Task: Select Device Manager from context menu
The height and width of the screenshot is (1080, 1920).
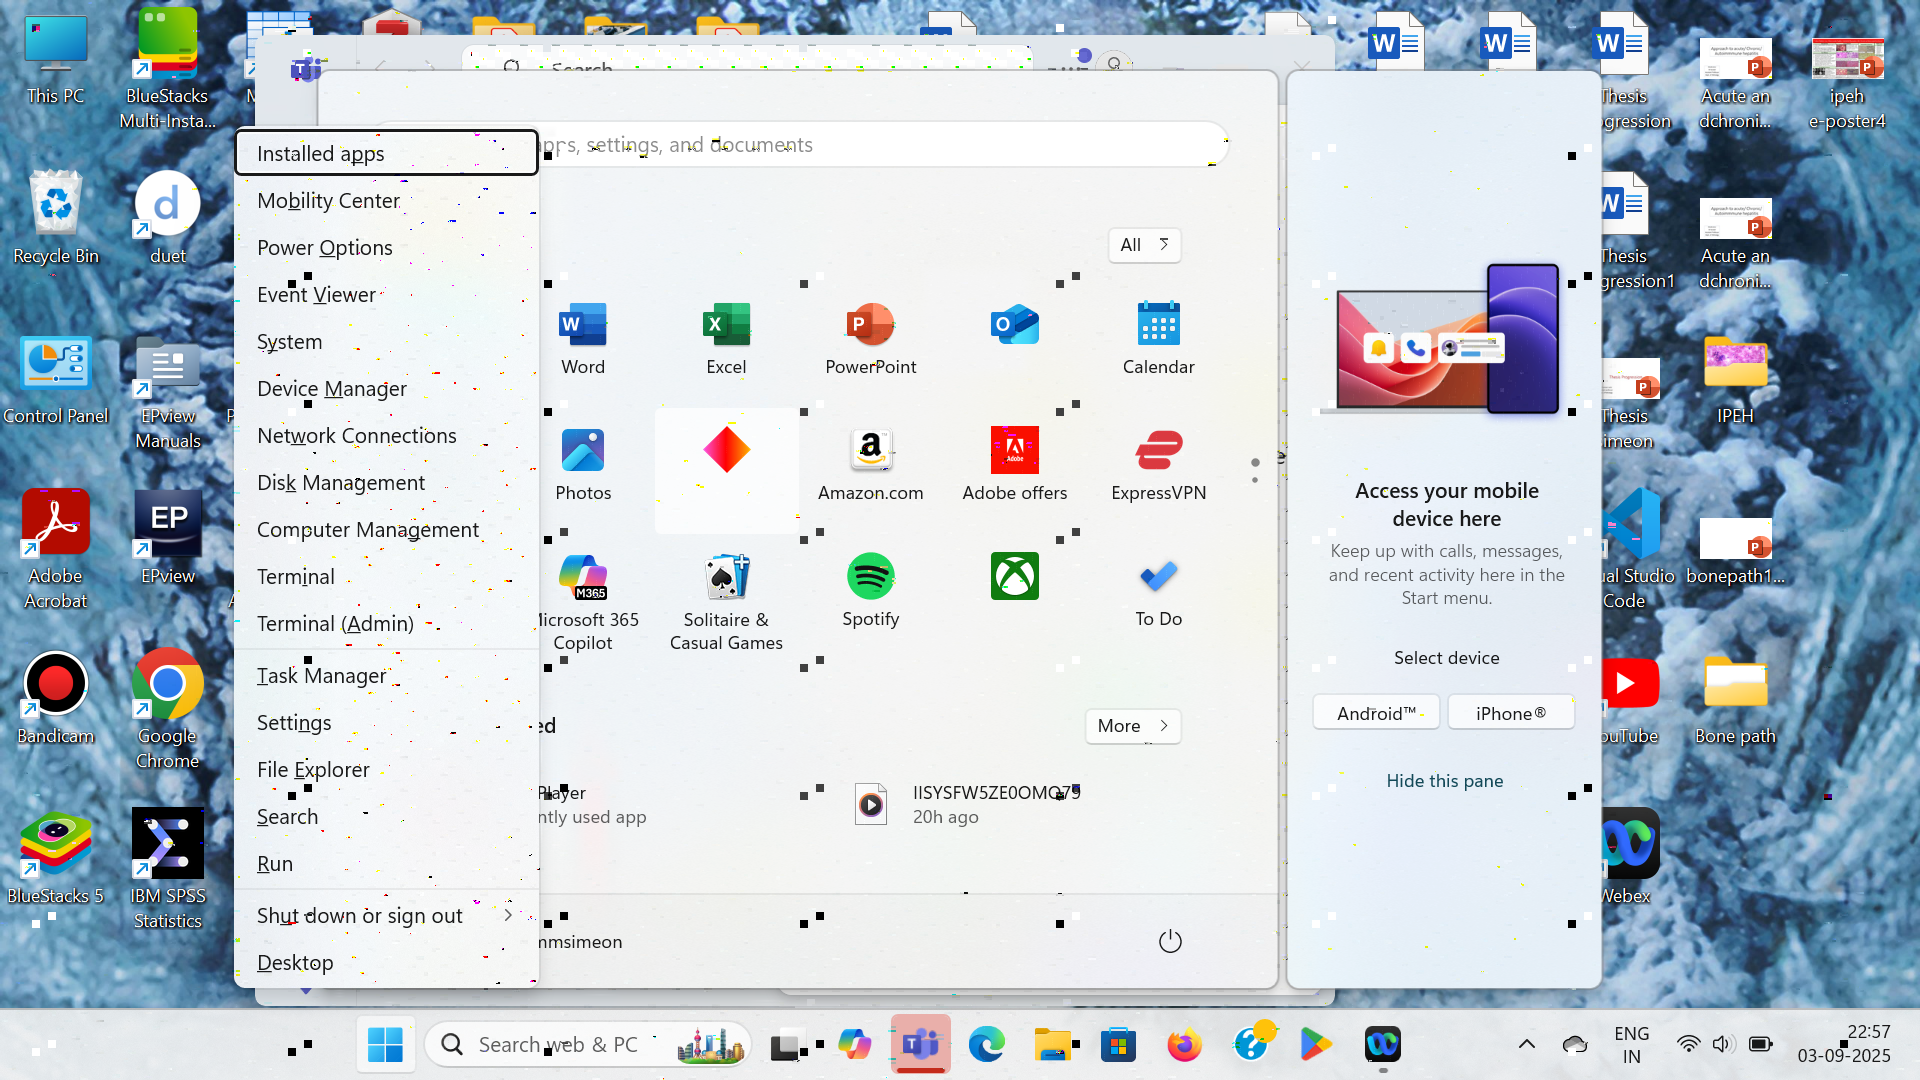Action: point(332,389)
